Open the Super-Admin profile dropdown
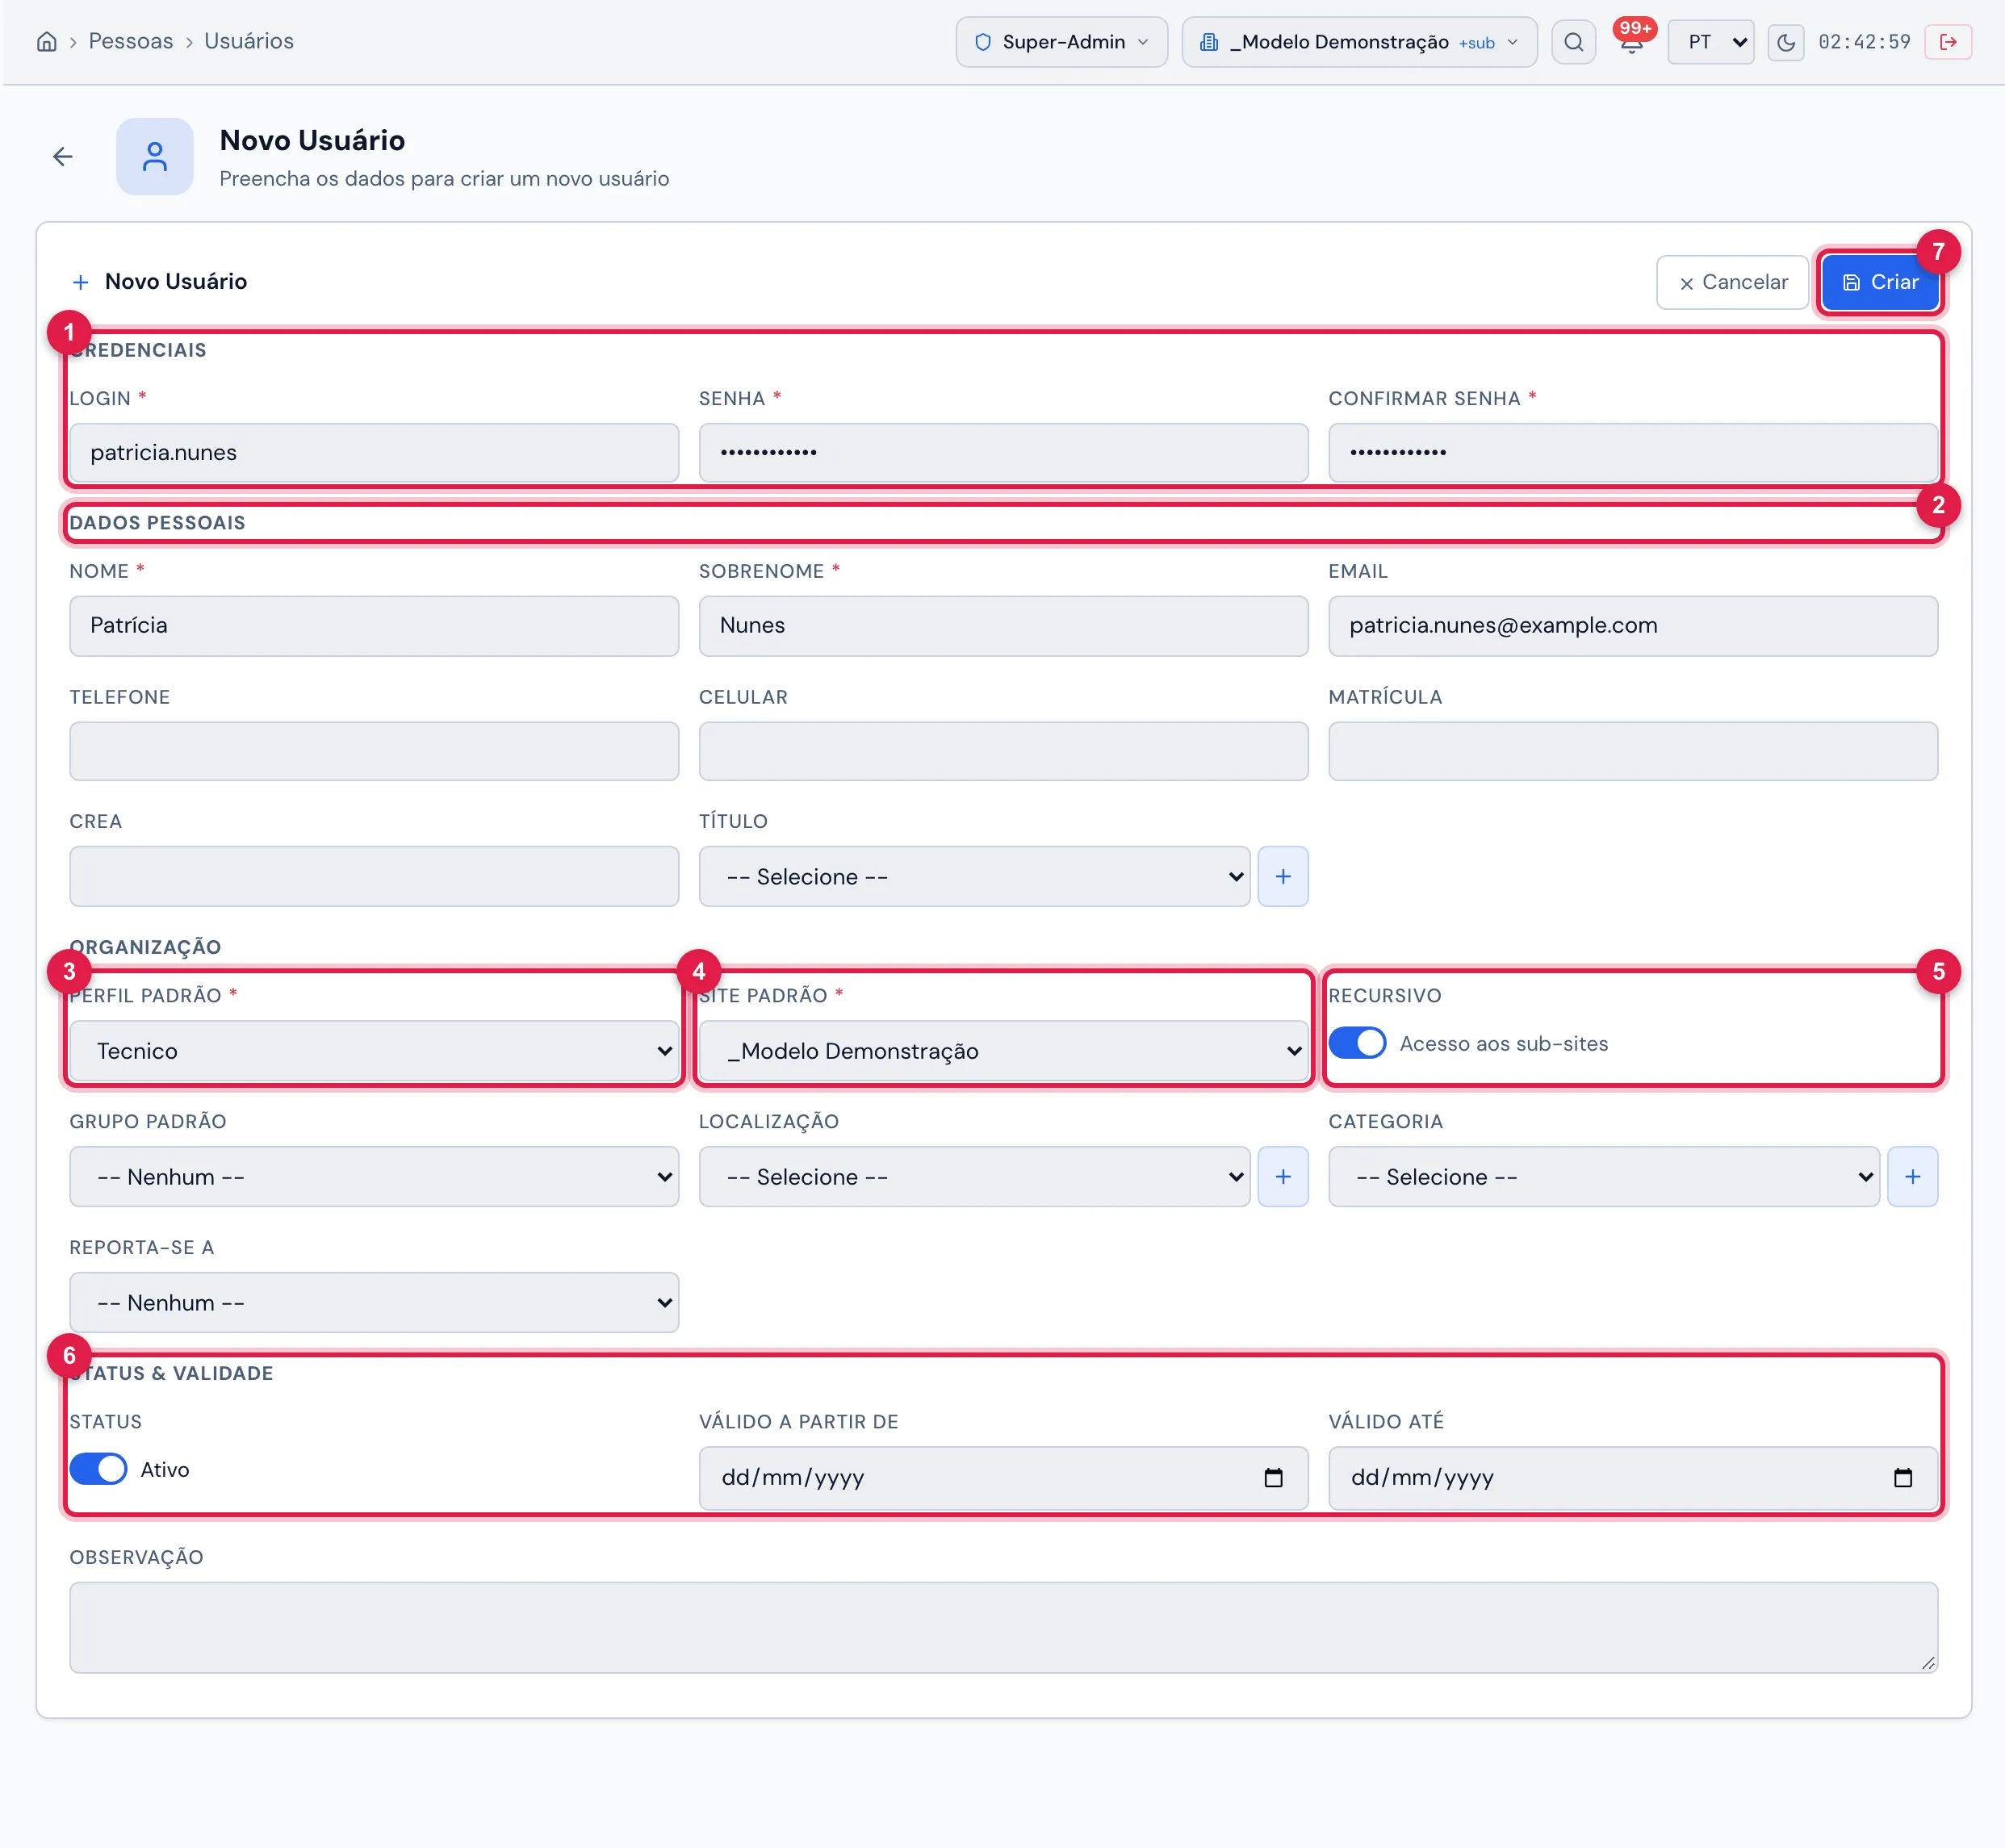This screenshot has width=2005, height=1848. tap(1061, 42)
